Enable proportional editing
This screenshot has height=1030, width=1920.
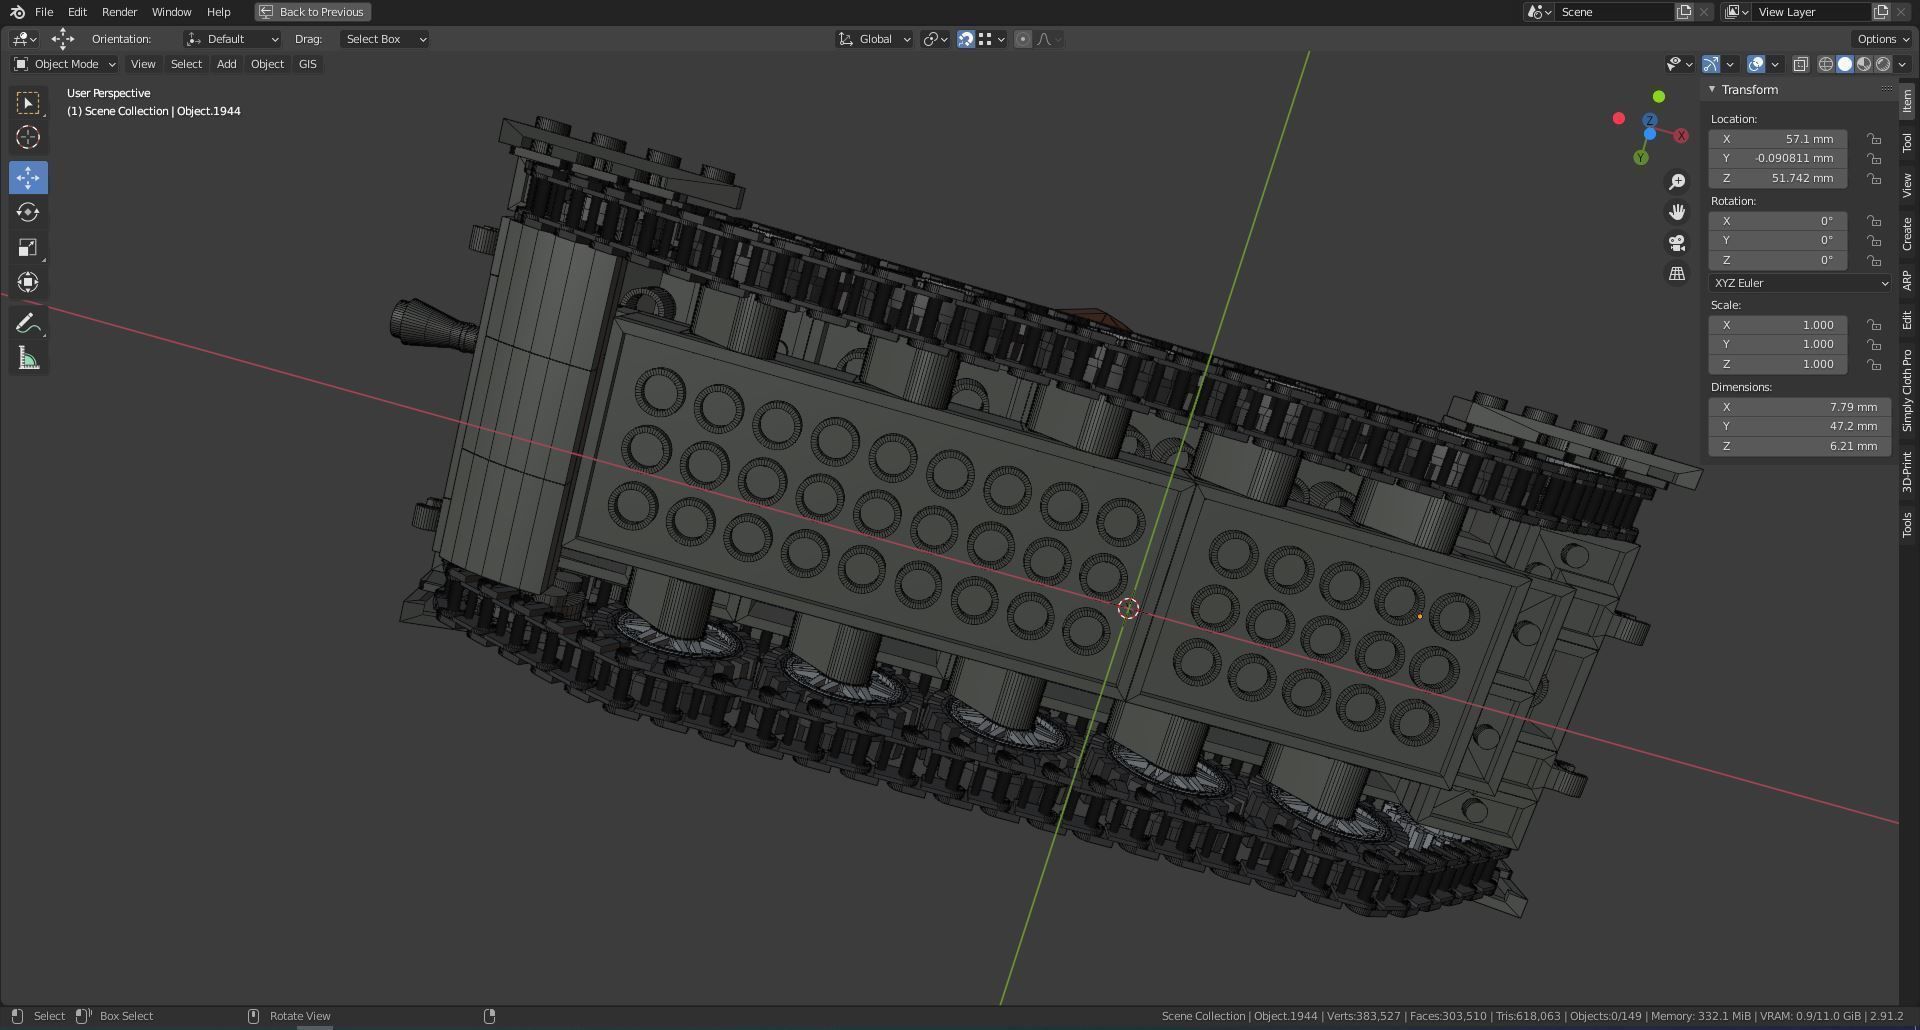[x=1023, y=39]
